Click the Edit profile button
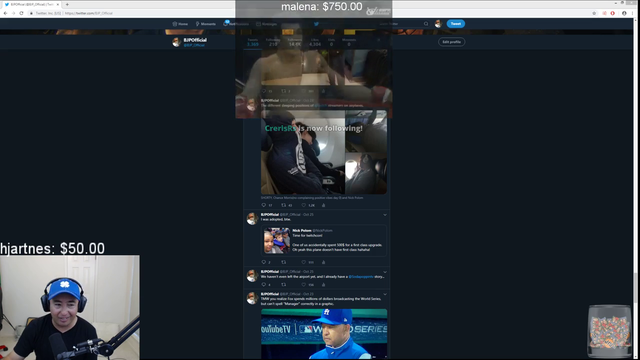The image size is (640, 360). pyautogui.click(x=451, y=42)
